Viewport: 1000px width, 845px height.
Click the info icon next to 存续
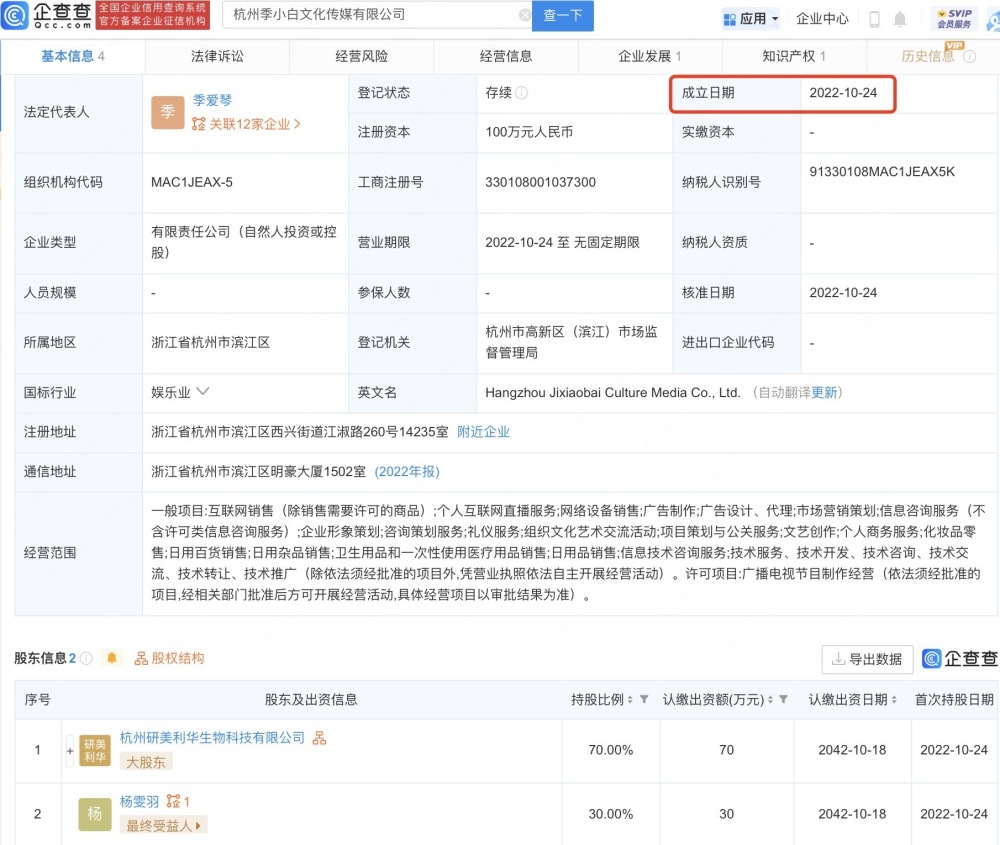521,93
